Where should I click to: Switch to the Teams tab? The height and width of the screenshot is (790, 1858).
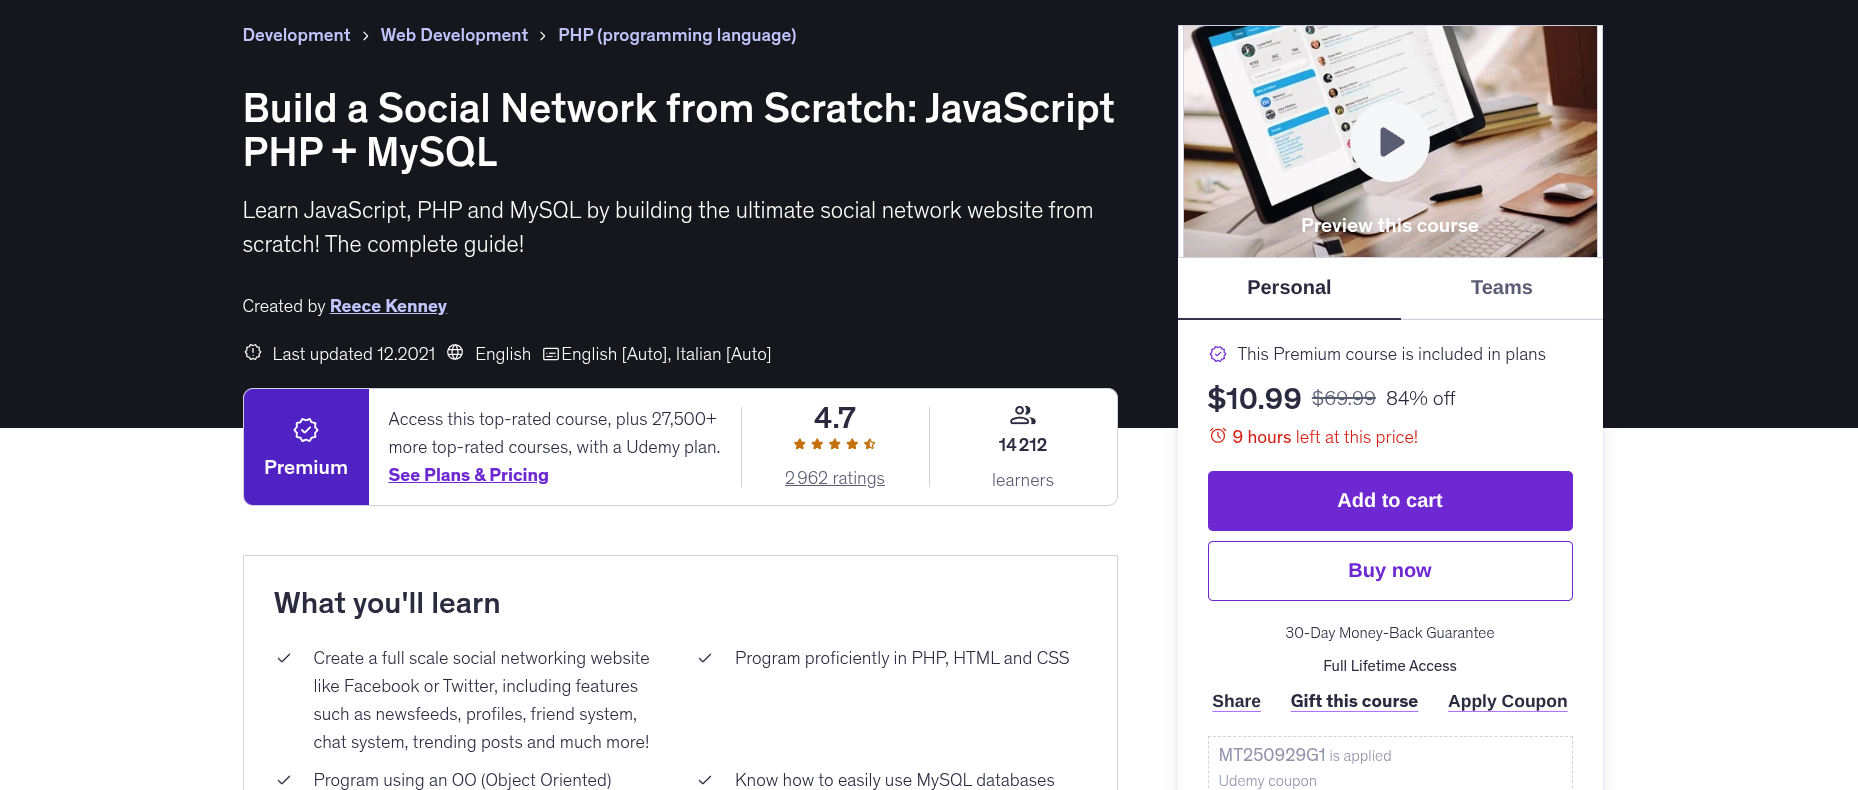(x=1501, y=288)
